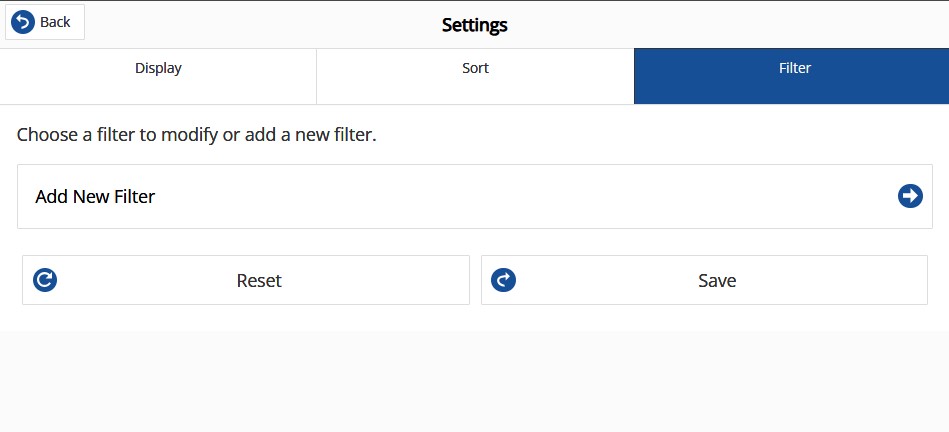Screen dimensions: 949x432
Task: Click the blue back arrow icon
Action: point(23,22)
